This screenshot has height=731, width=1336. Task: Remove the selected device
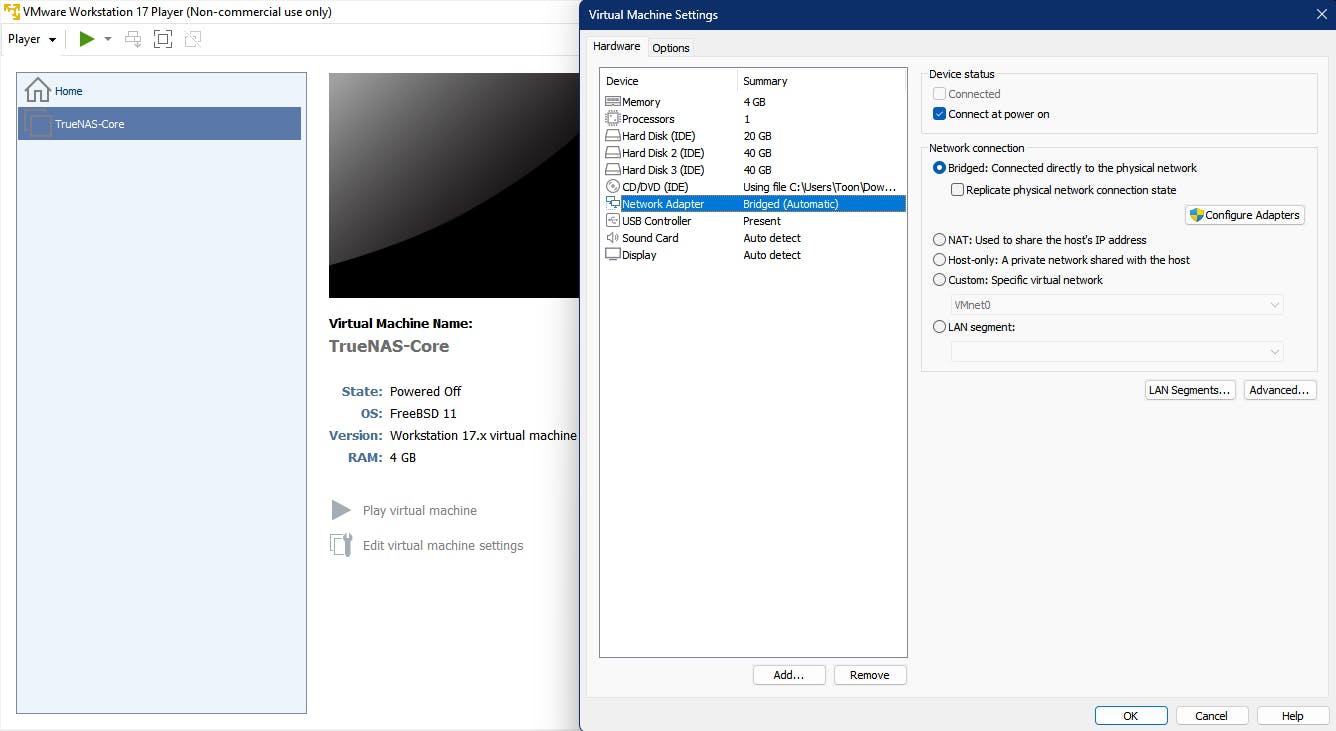coord(870,675)
